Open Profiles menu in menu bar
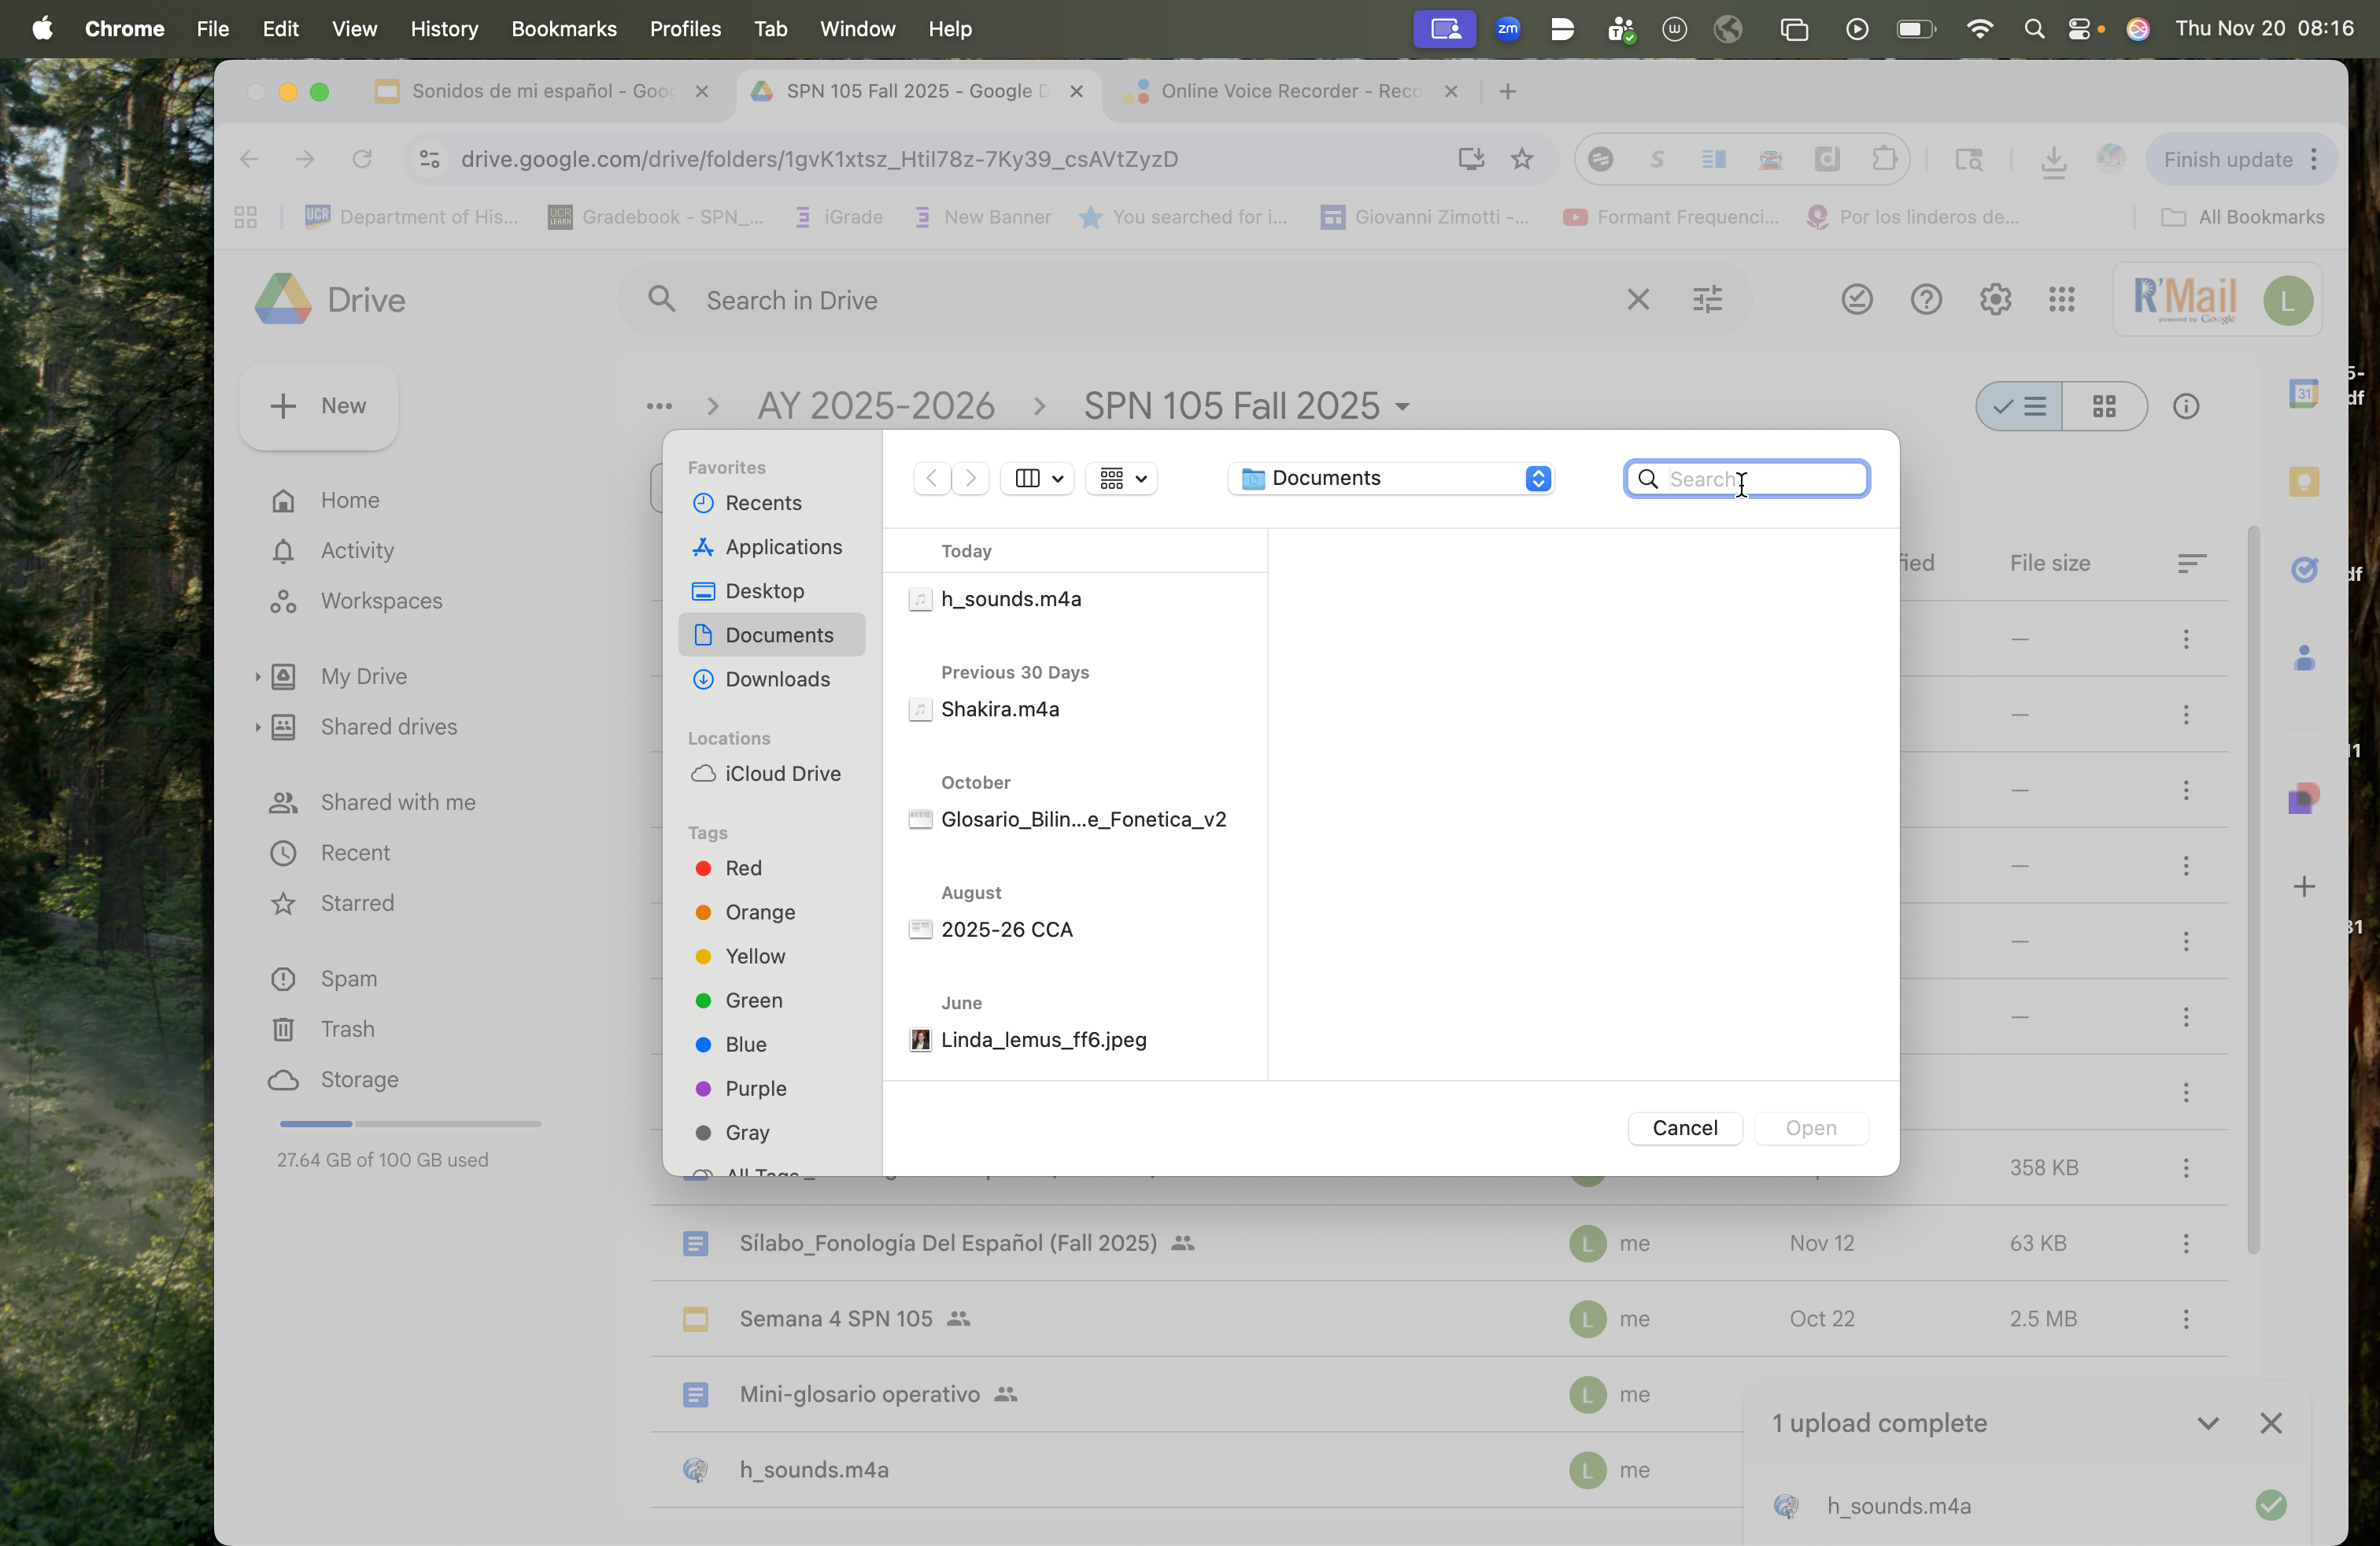 (x=685, y=29)
